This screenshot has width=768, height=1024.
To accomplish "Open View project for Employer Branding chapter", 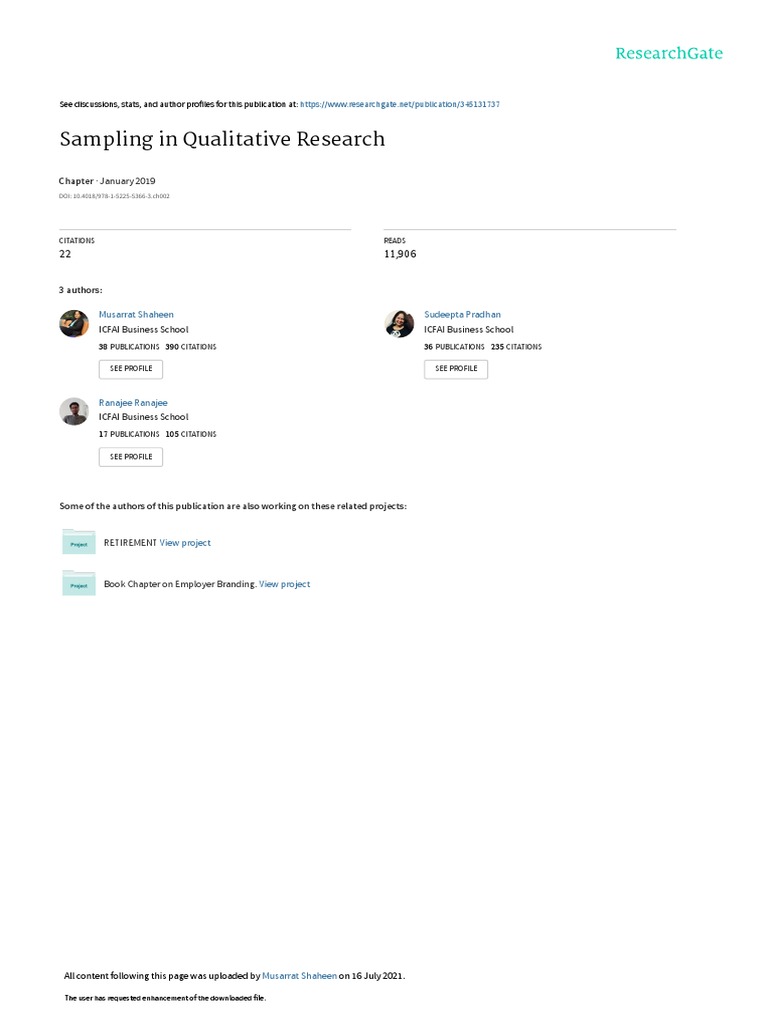I will point(284,584).
